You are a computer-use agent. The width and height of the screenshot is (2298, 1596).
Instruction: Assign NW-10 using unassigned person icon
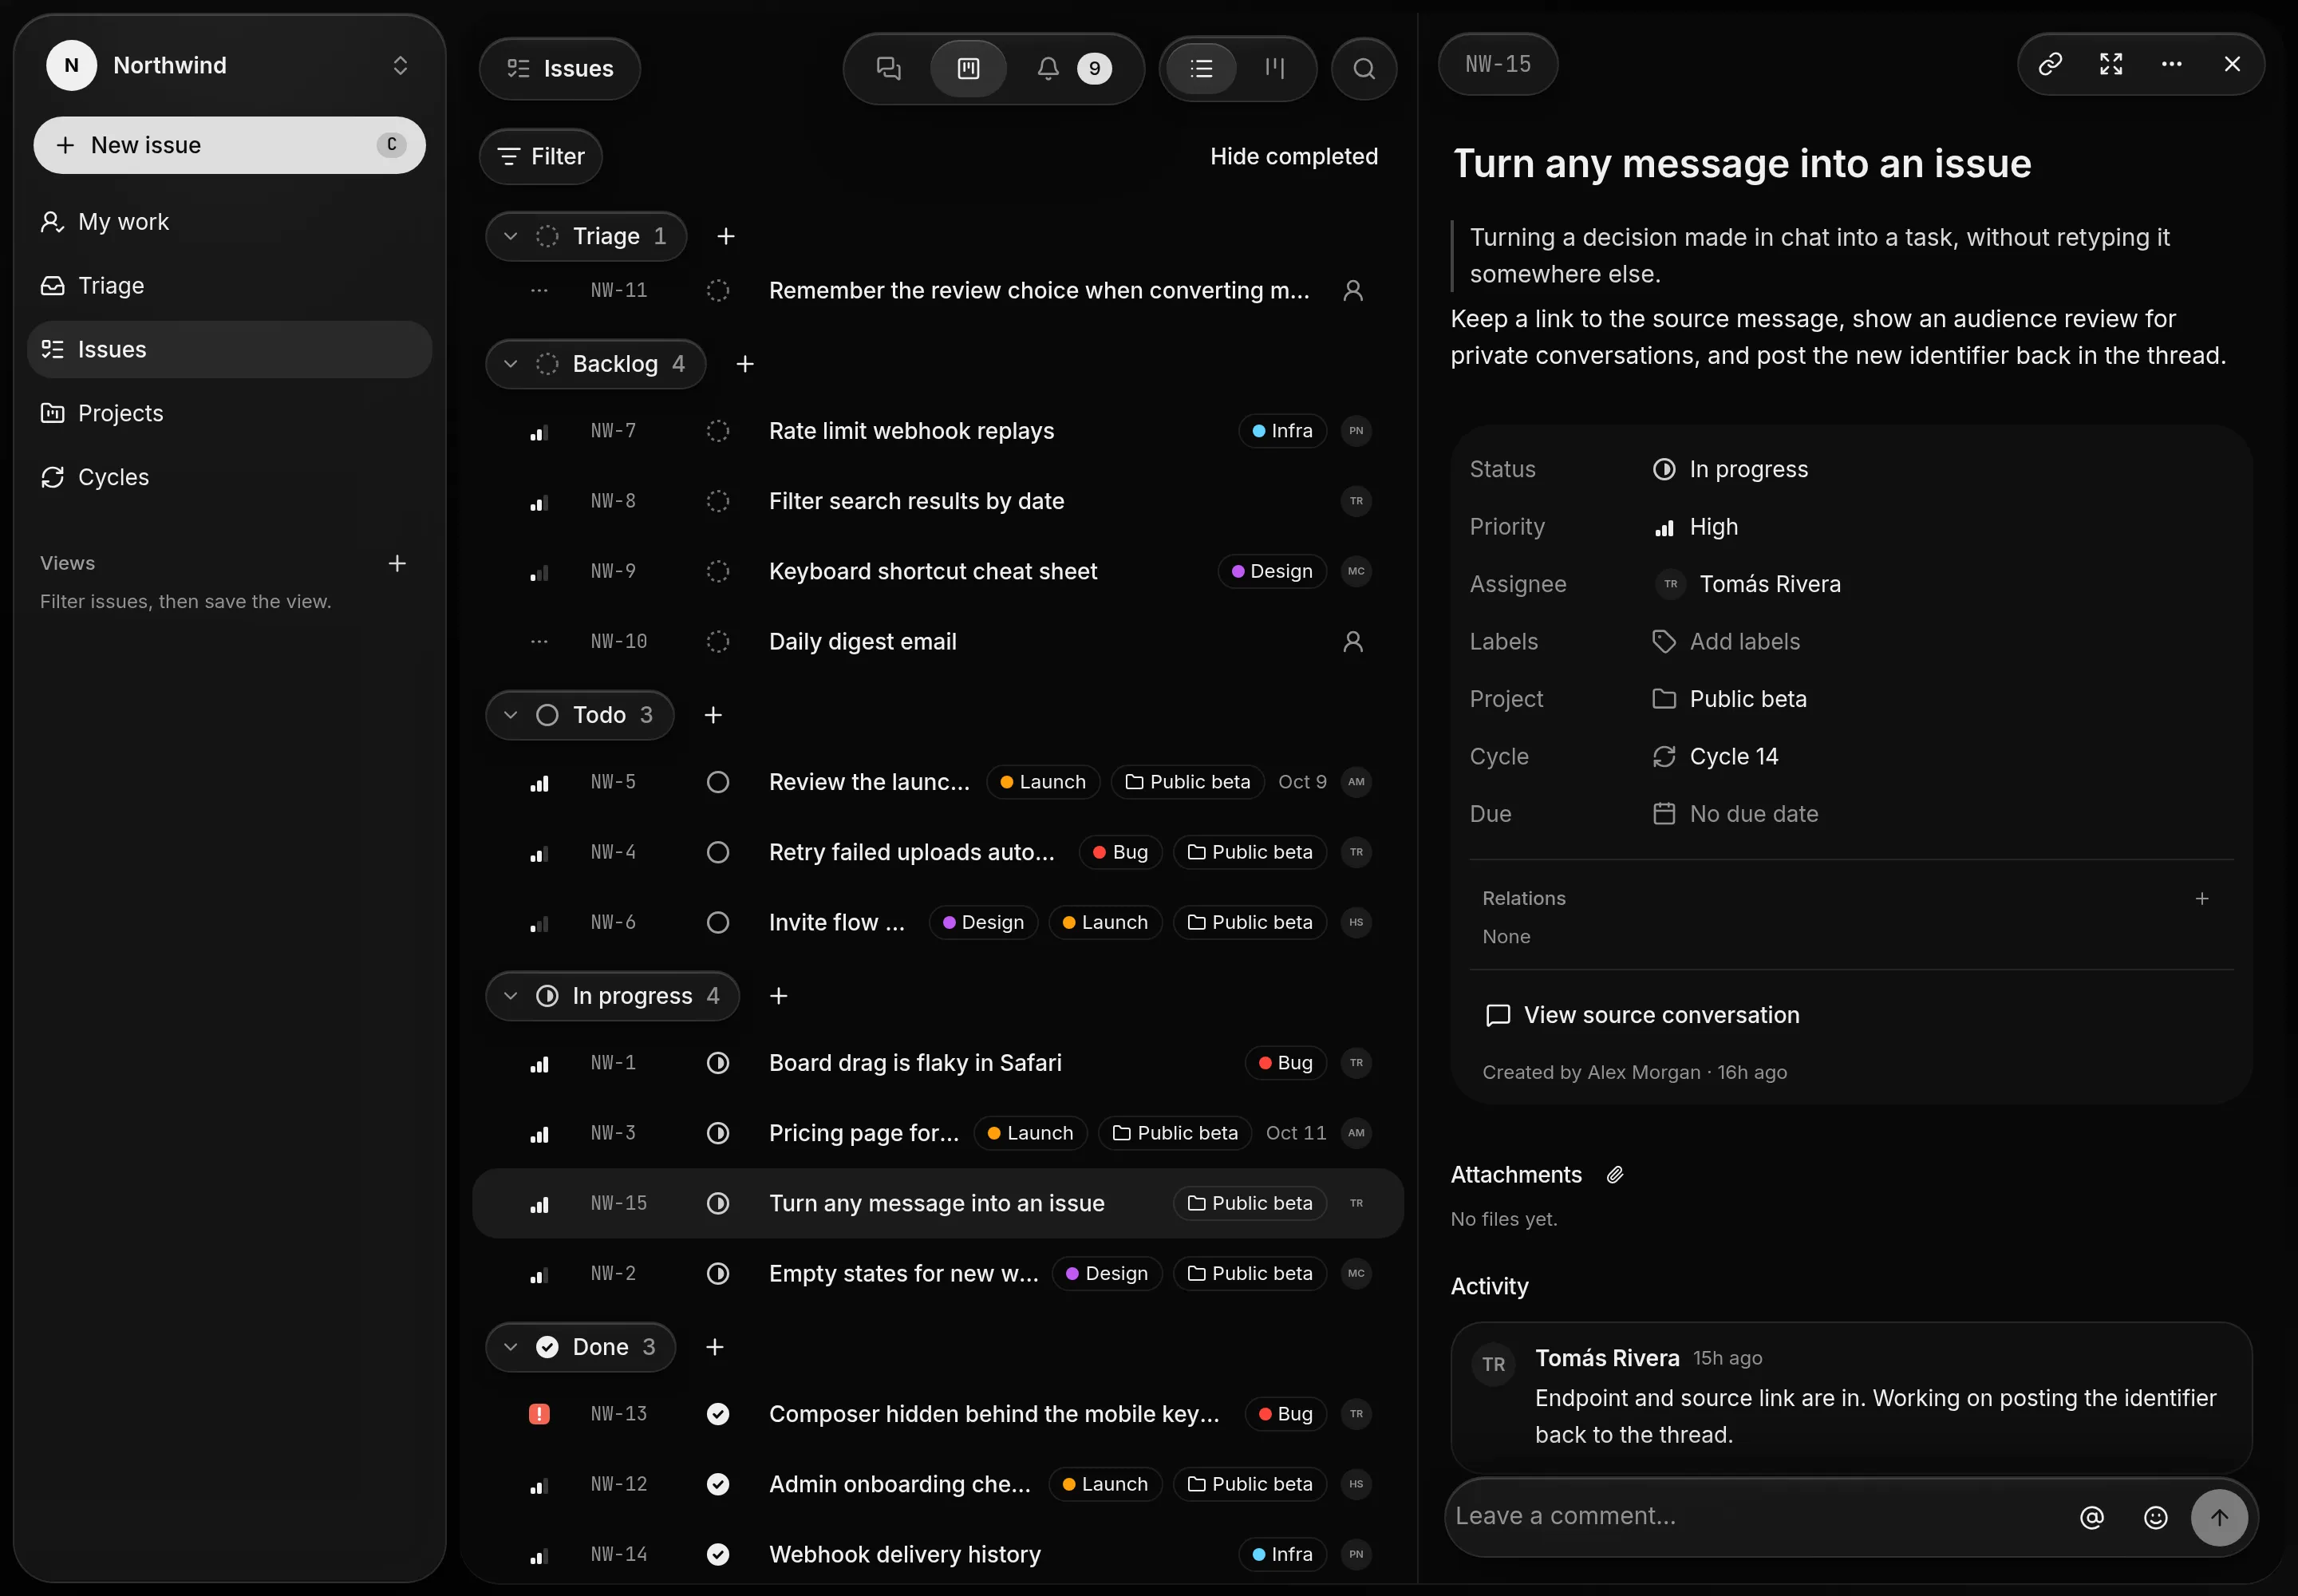[x=1353, y=642]
